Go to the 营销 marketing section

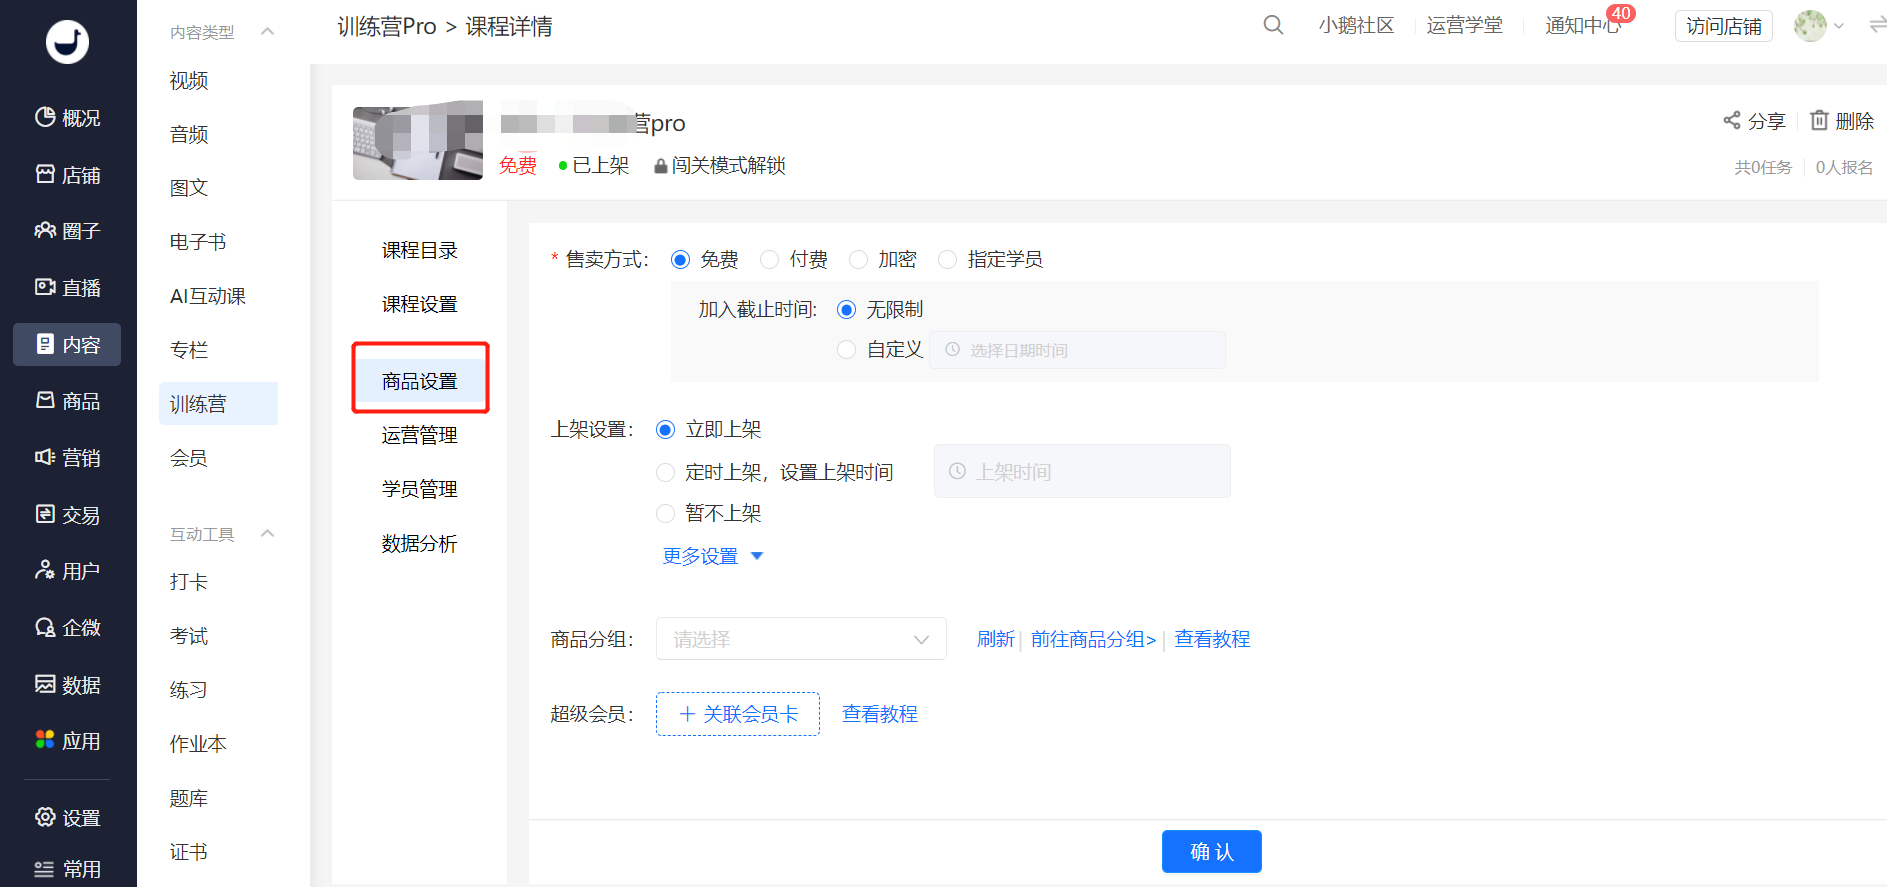67,458
